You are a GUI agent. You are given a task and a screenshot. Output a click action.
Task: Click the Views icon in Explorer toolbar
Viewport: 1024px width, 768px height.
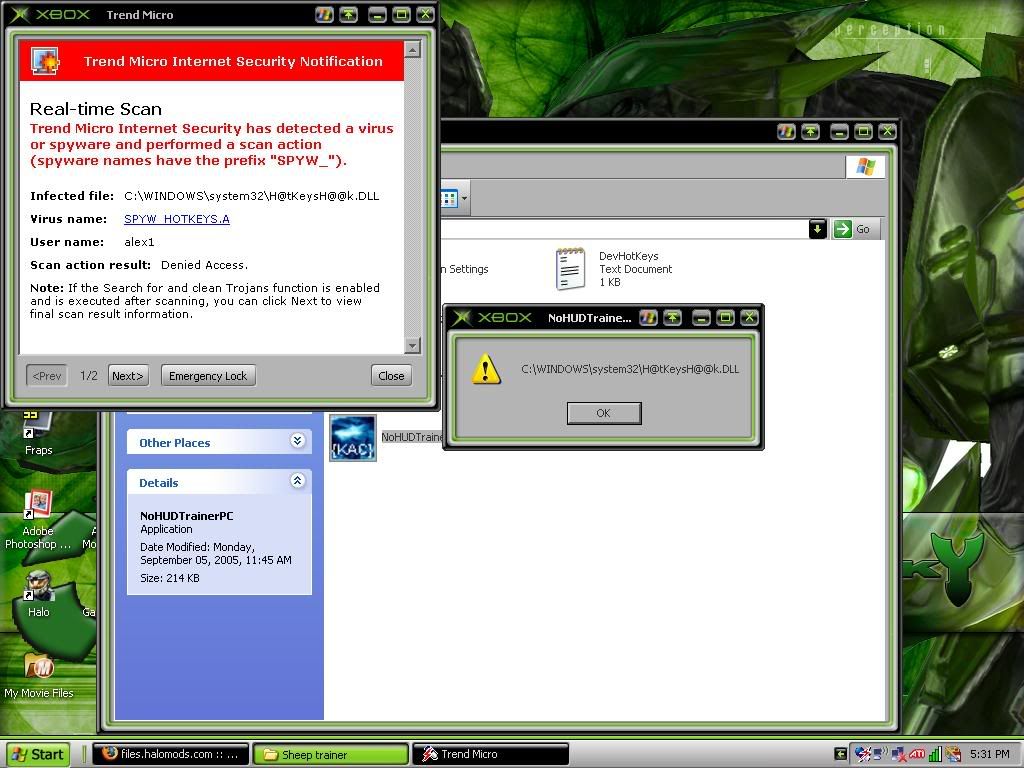[449, 199]
